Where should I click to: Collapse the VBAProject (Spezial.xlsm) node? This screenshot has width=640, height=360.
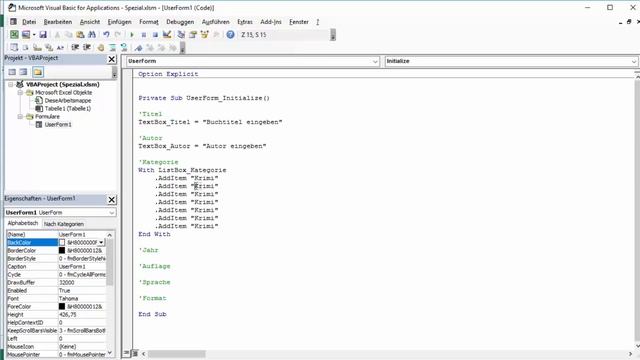pos(11,84)
